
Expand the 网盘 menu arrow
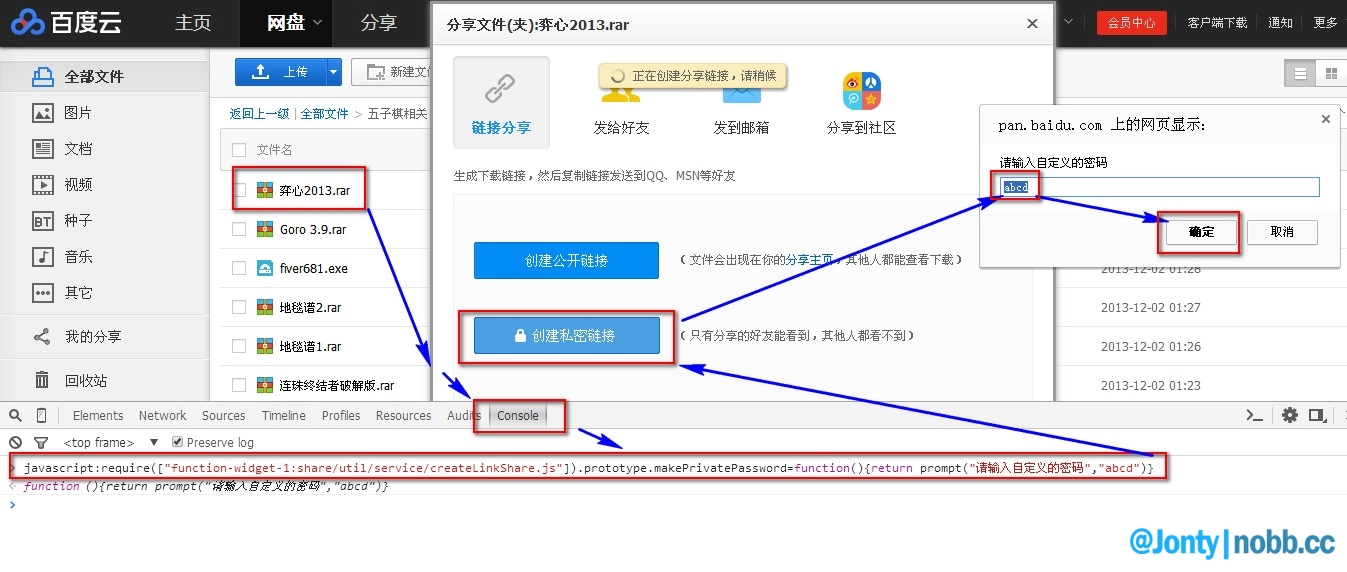[318, 22]
